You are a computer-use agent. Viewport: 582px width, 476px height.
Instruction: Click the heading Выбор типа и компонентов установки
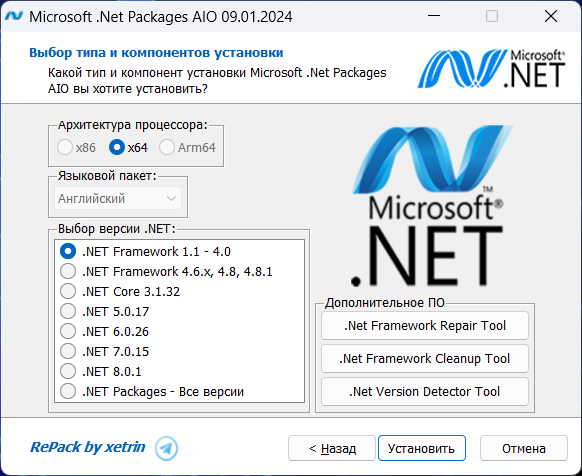point(156,53)
